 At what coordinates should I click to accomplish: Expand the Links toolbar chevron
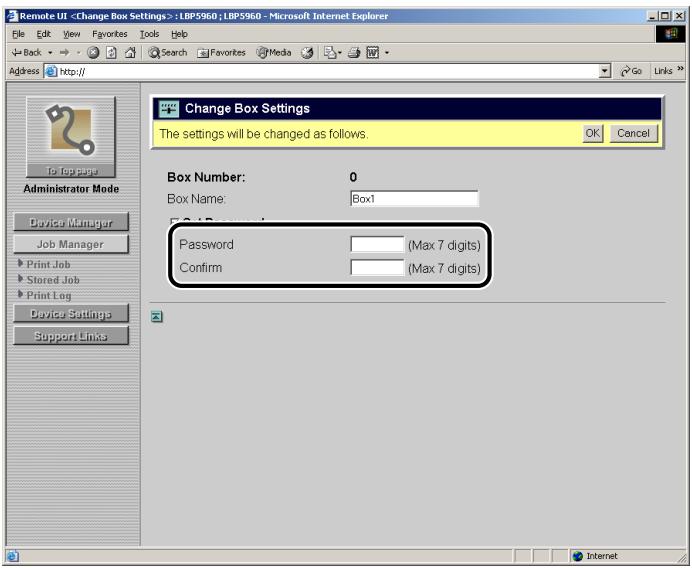tap(680, 68)
